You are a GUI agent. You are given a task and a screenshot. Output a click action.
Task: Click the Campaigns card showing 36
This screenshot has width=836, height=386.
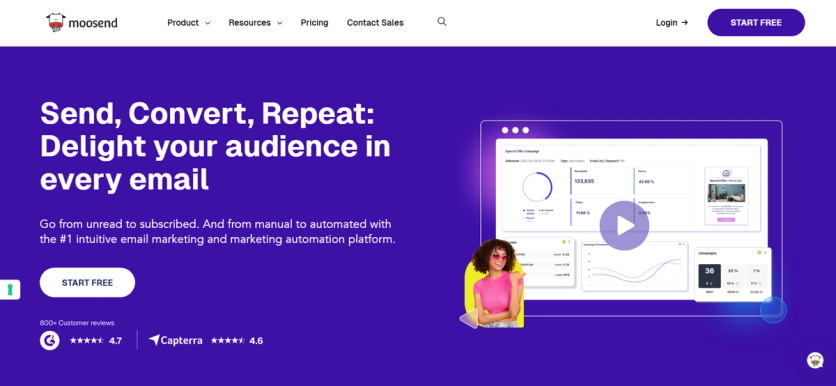pyautogui.click(x=733, y=274)
